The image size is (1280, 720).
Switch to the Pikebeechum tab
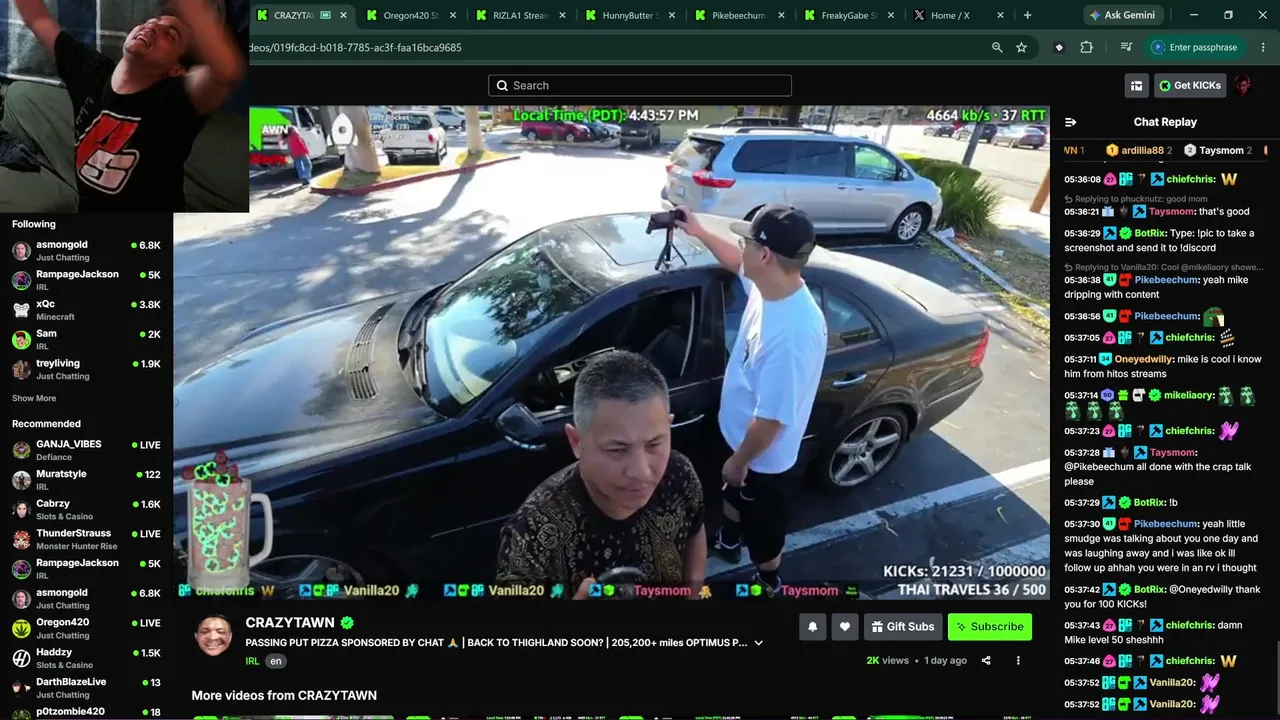point(737,15)
